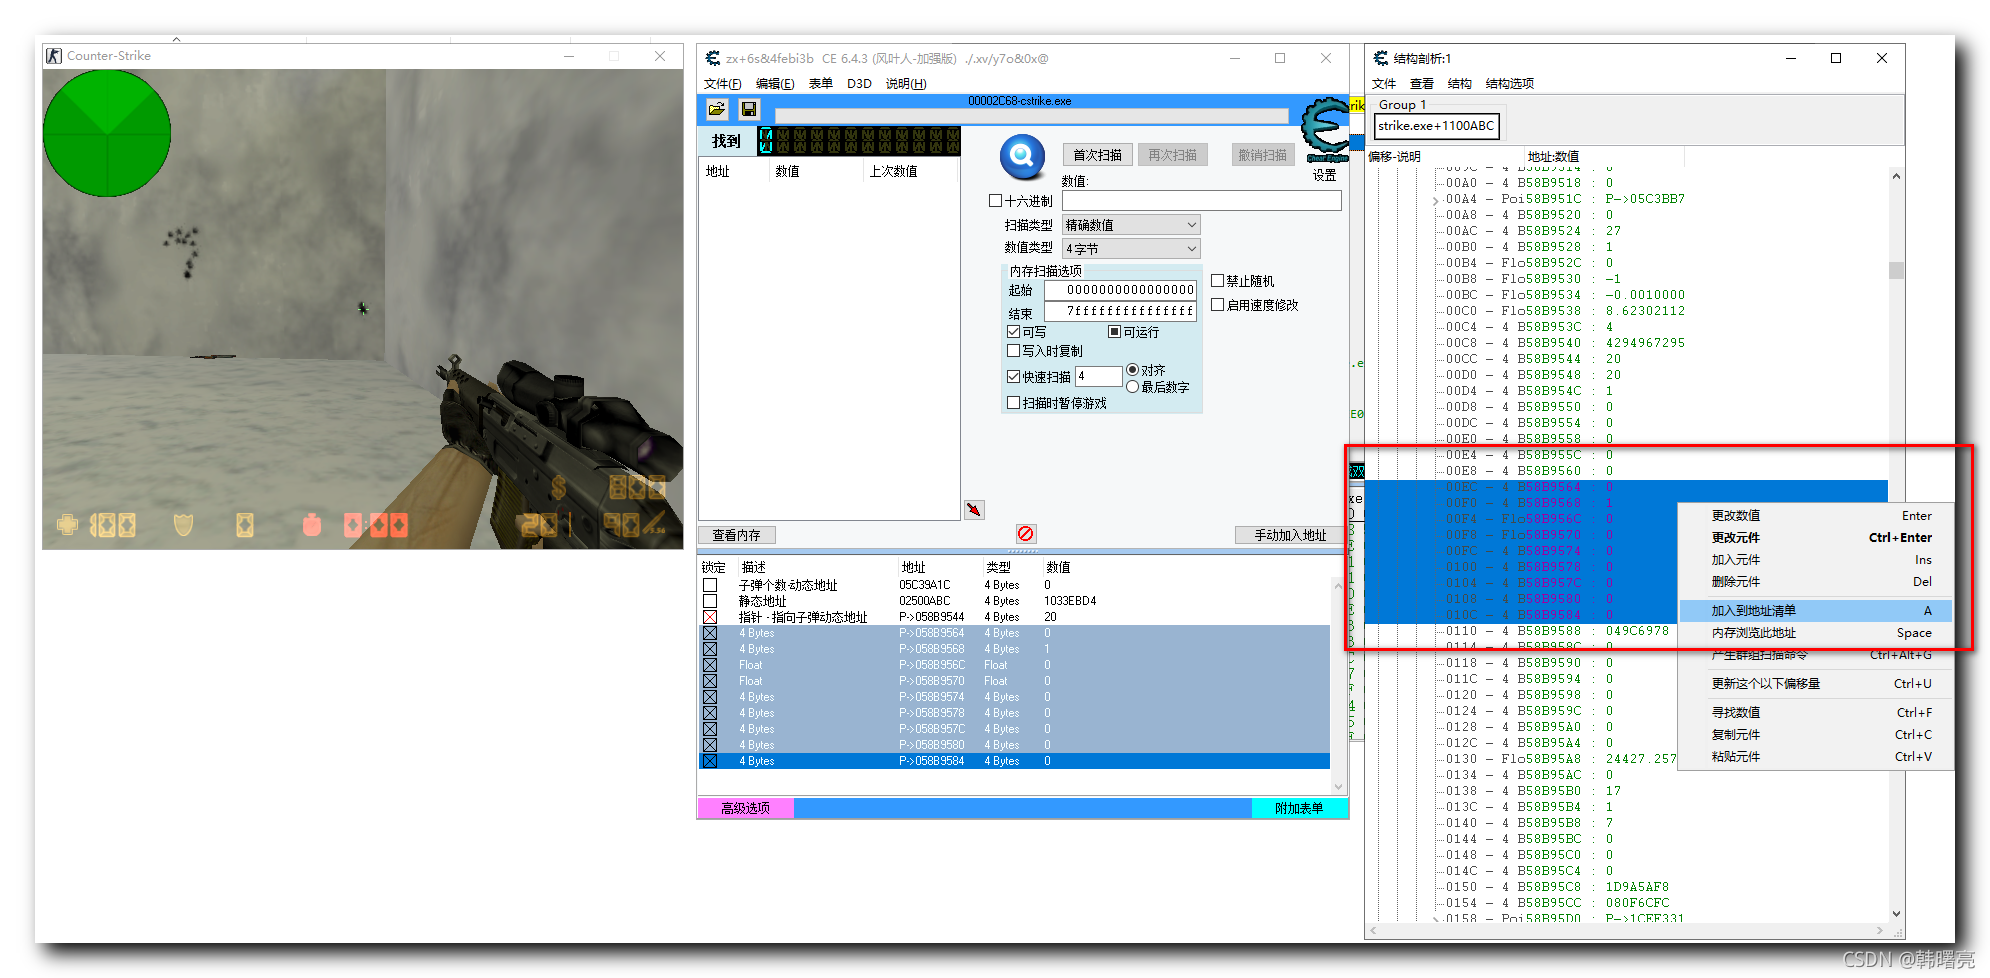Click the address list scroll-down arrow
Screen dimensions: 1990x978
pyautogui.click(x=1339, y=787)
